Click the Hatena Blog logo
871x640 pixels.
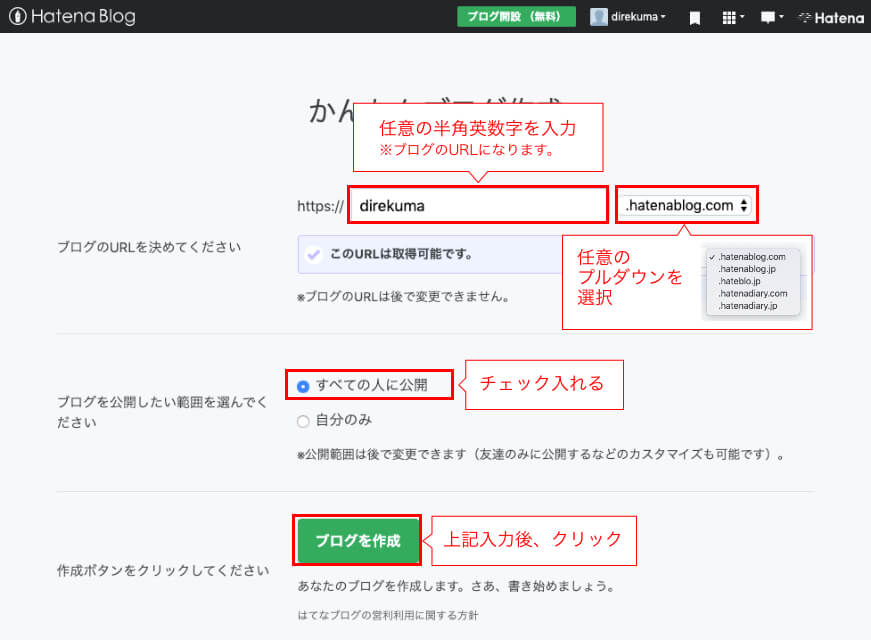point(72,16)
